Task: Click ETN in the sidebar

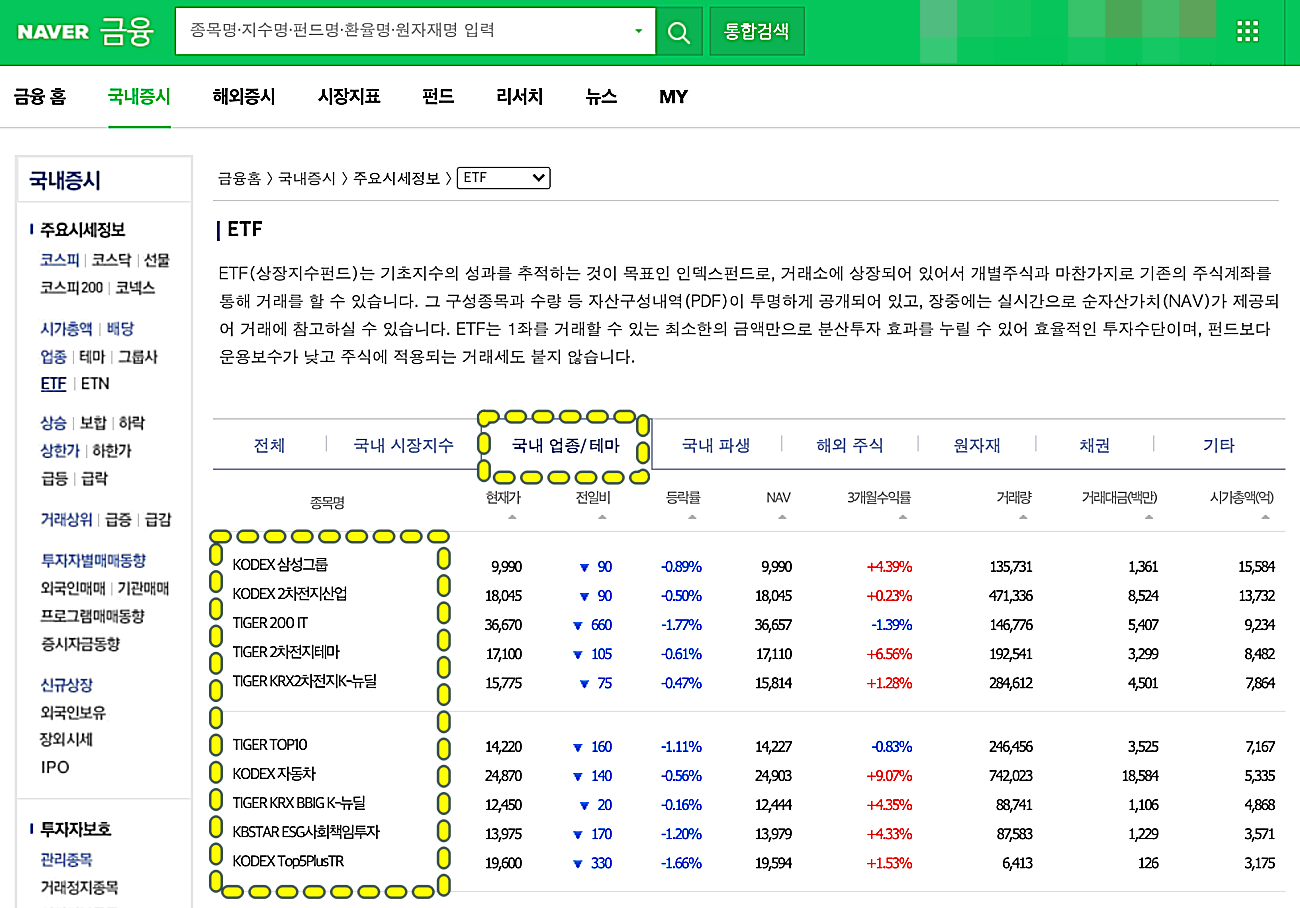Action: tap(95, 384)
